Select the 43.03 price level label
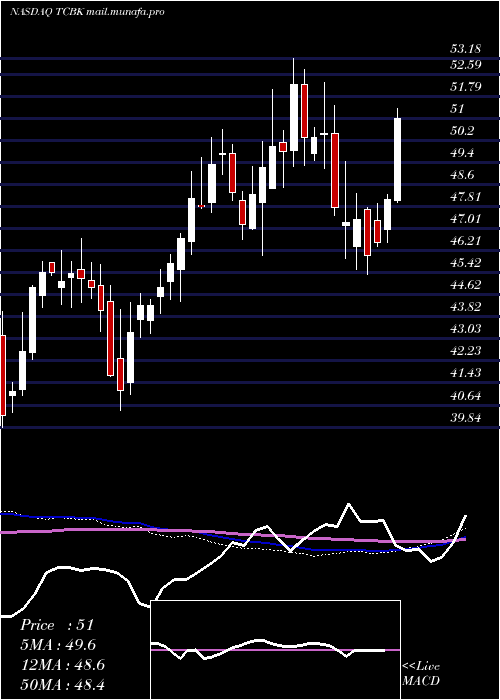The image size is (500, 700). click(466, 329)
